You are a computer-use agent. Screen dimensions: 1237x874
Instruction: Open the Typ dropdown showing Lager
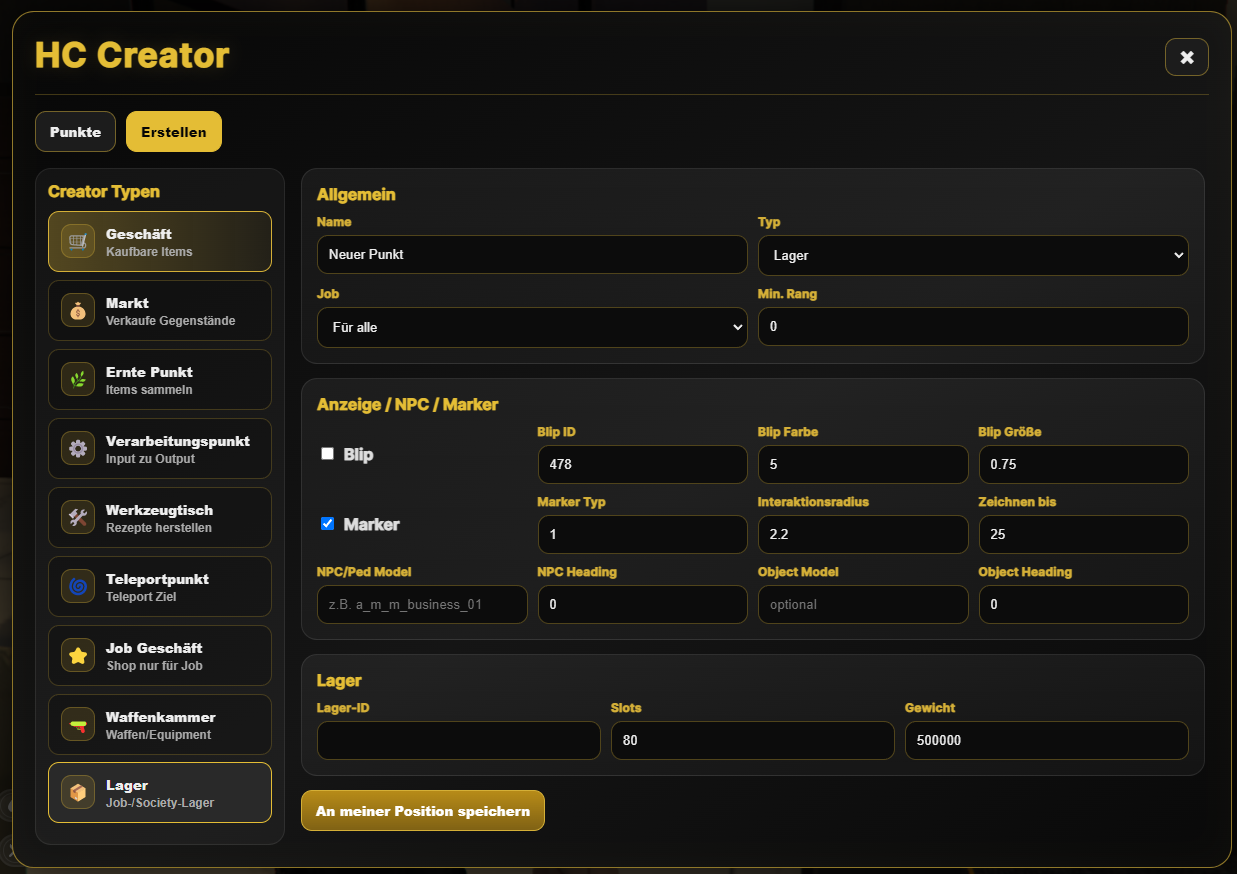click(x=973, y=255)
